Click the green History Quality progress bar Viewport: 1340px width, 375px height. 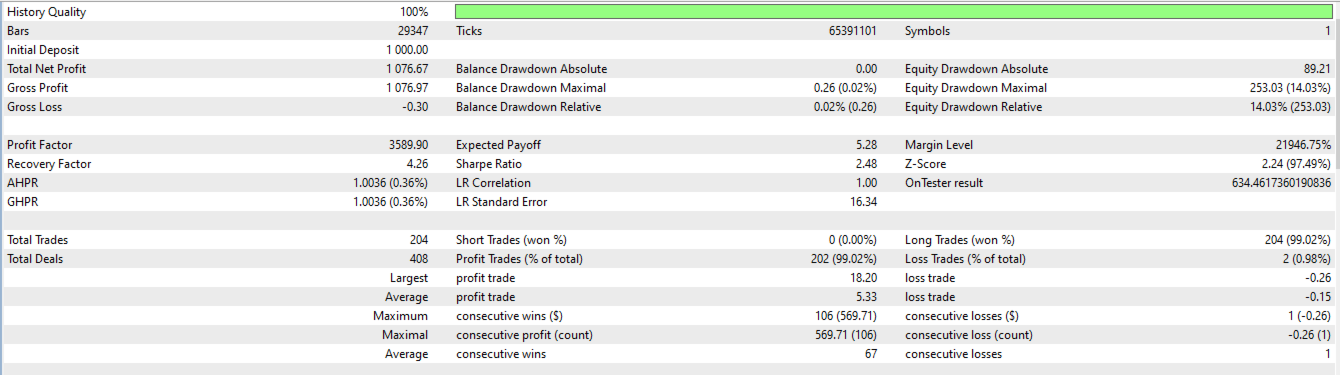click(x=893, y=12)
